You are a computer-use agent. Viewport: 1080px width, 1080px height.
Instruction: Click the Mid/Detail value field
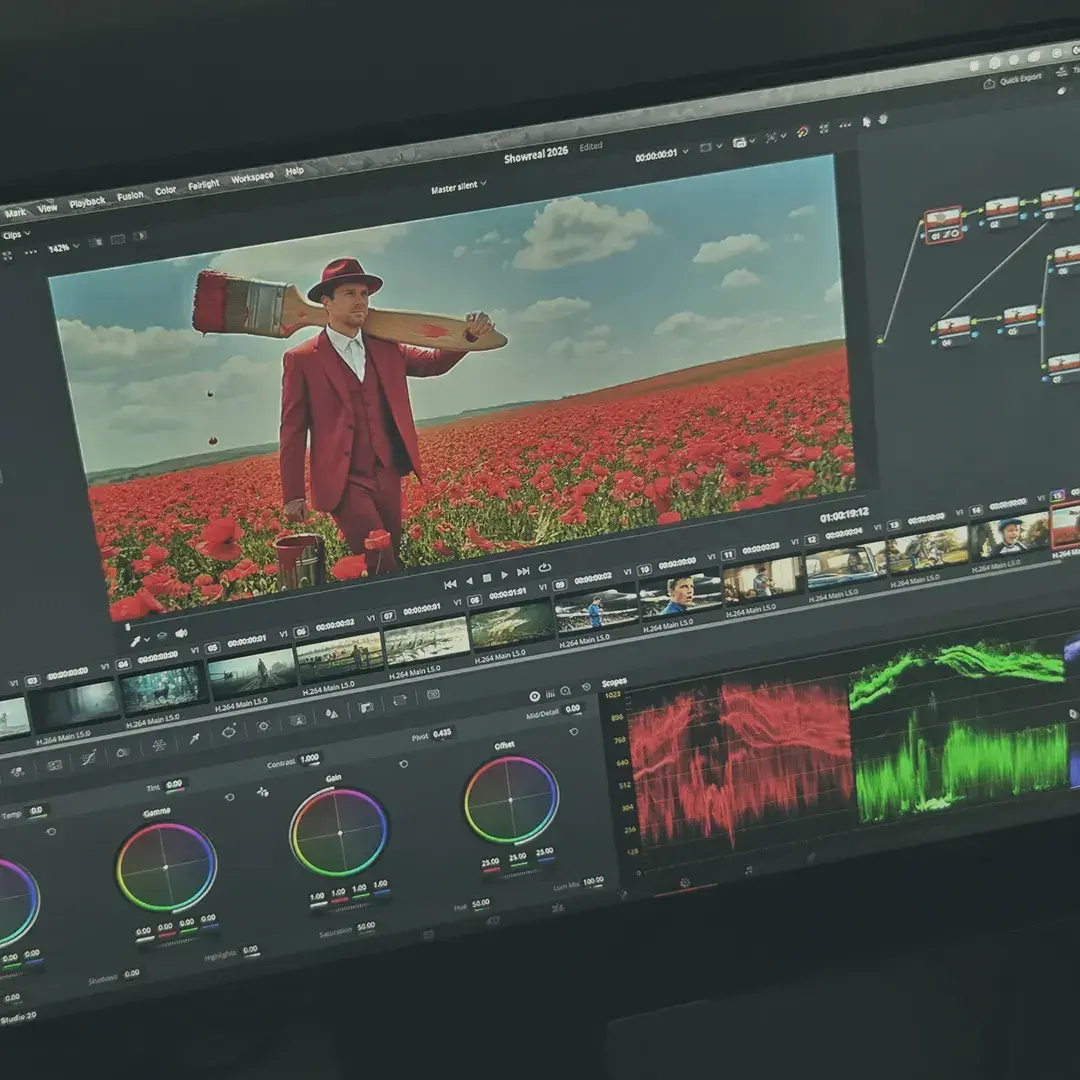pos(573,709)
